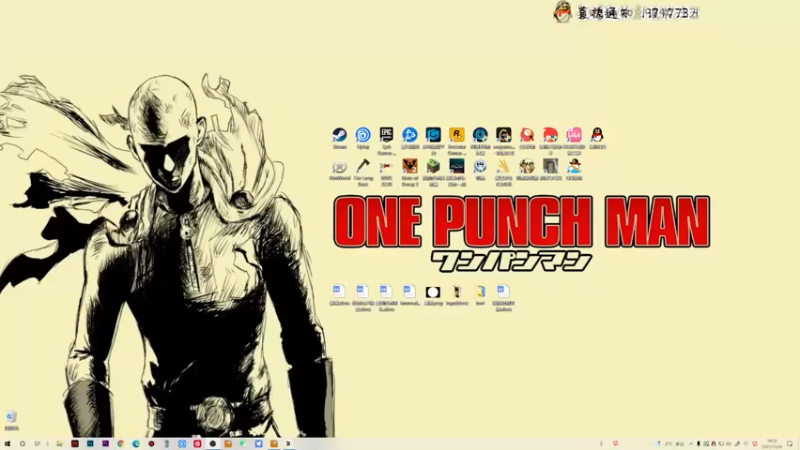Viewport: 800px width, 450px height.
Task: Open File Explorer from the taskbar
Action: 60,444
